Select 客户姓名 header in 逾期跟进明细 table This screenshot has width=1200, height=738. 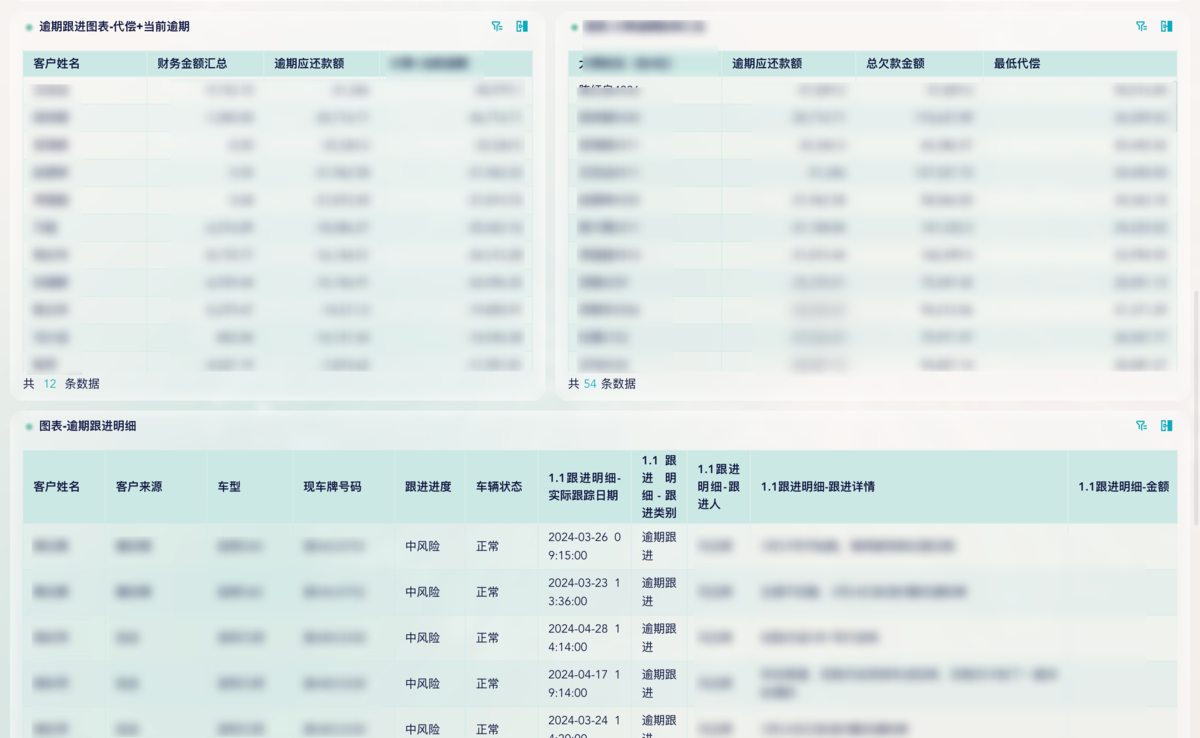pyautogui.click(x=57, y=487)
